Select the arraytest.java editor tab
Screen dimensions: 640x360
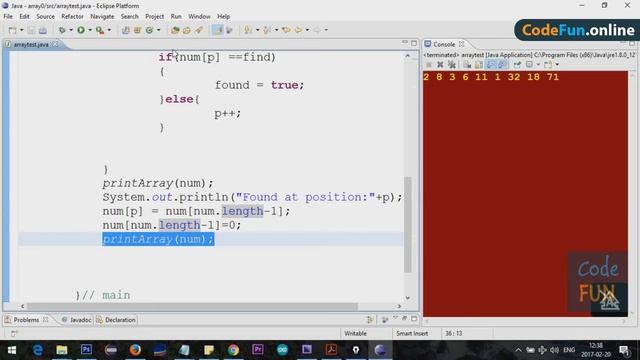[31, 44]
